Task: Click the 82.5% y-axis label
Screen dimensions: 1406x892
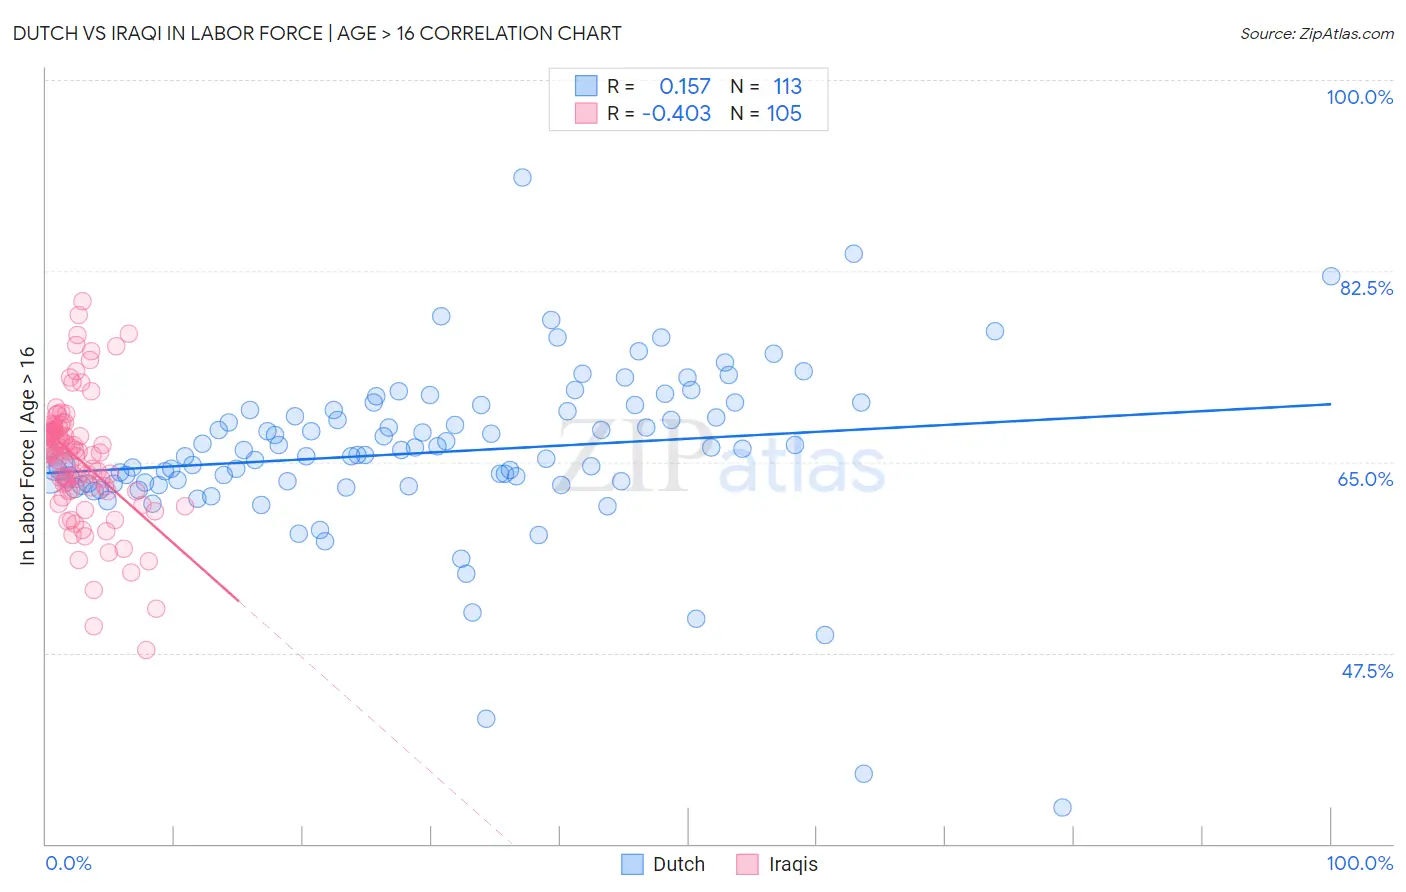Action: tap(1366, 288)
